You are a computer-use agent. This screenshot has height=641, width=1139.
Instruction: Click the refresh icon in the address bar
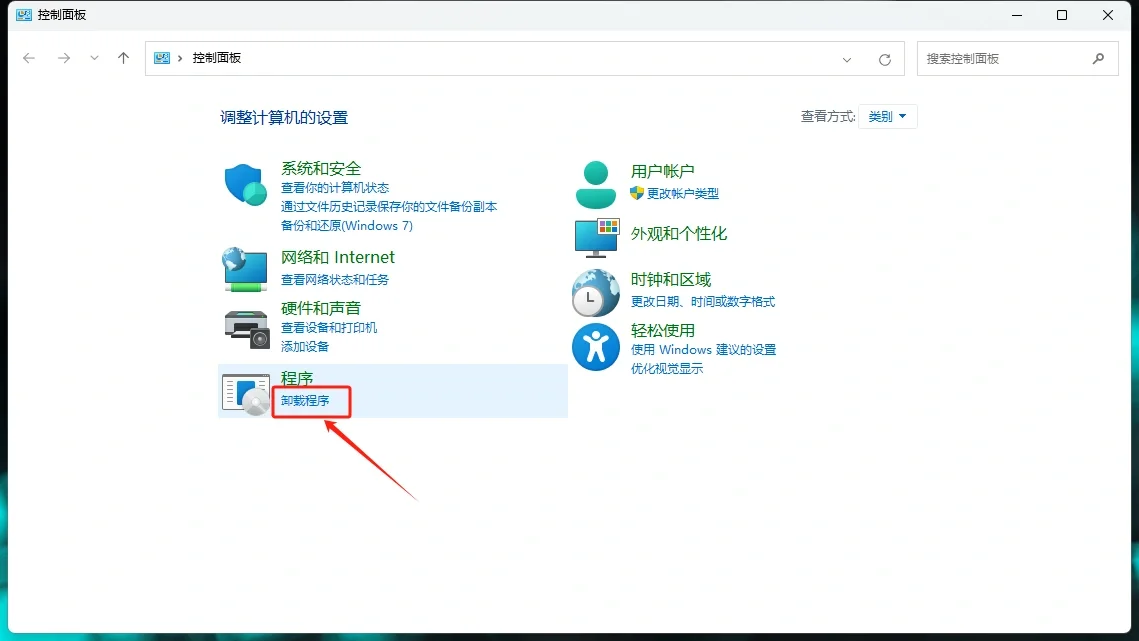(884, 58)
